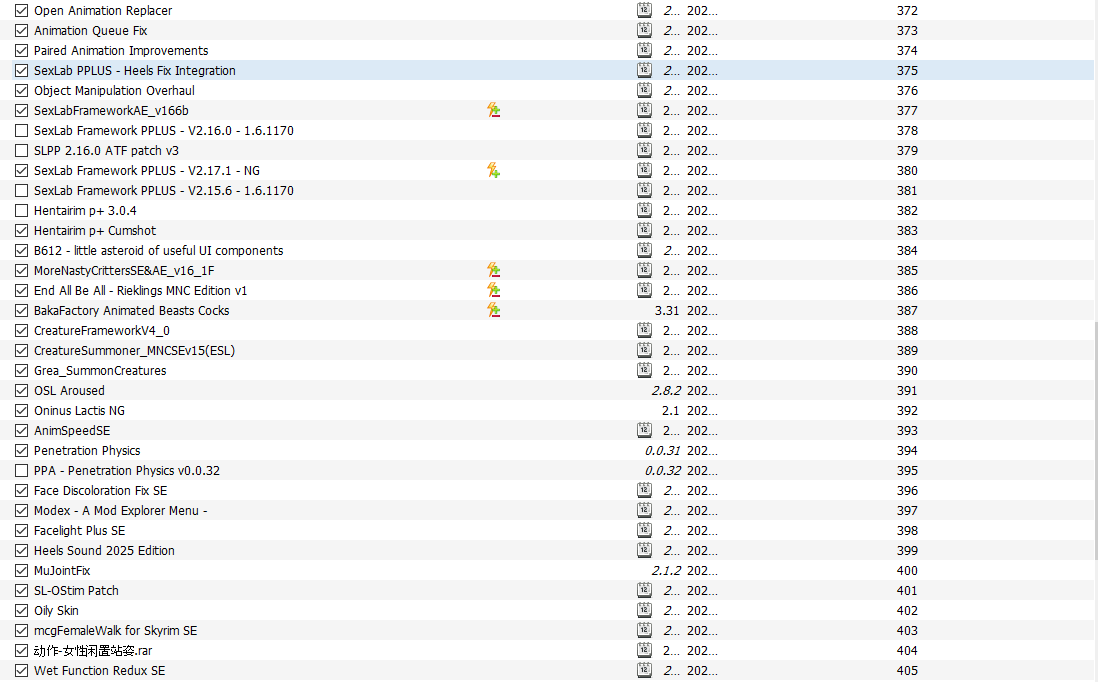Disable the Open Animation Replacer checkbox
This screenshot has height=682, width=1098.
tap(22, 11)
